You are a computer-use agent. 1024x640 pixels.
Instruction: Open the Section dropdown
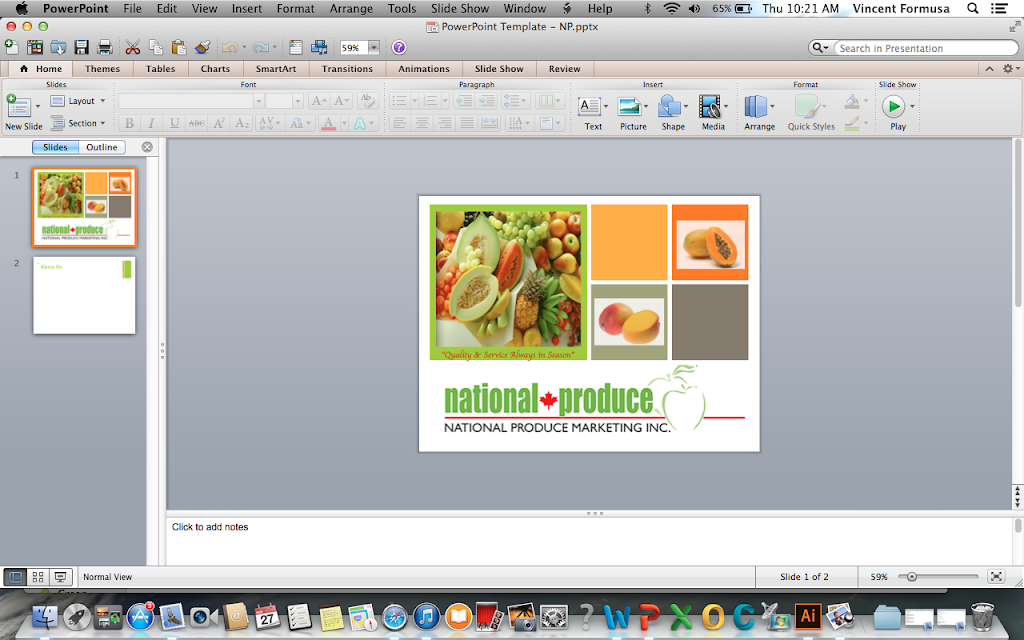[x=78, y=123]
